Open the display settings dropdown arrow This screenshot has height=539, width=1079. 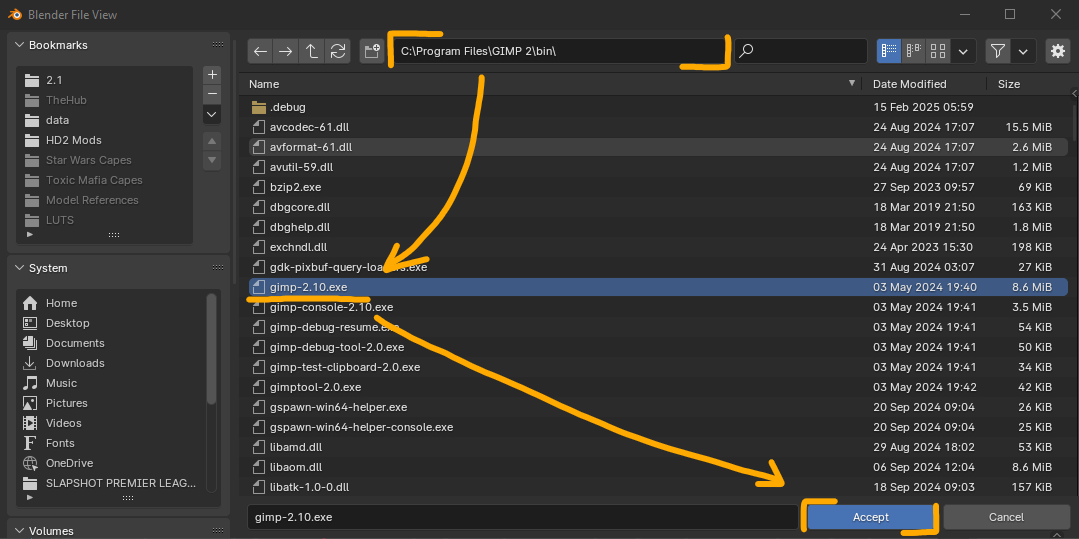(964, 51)
